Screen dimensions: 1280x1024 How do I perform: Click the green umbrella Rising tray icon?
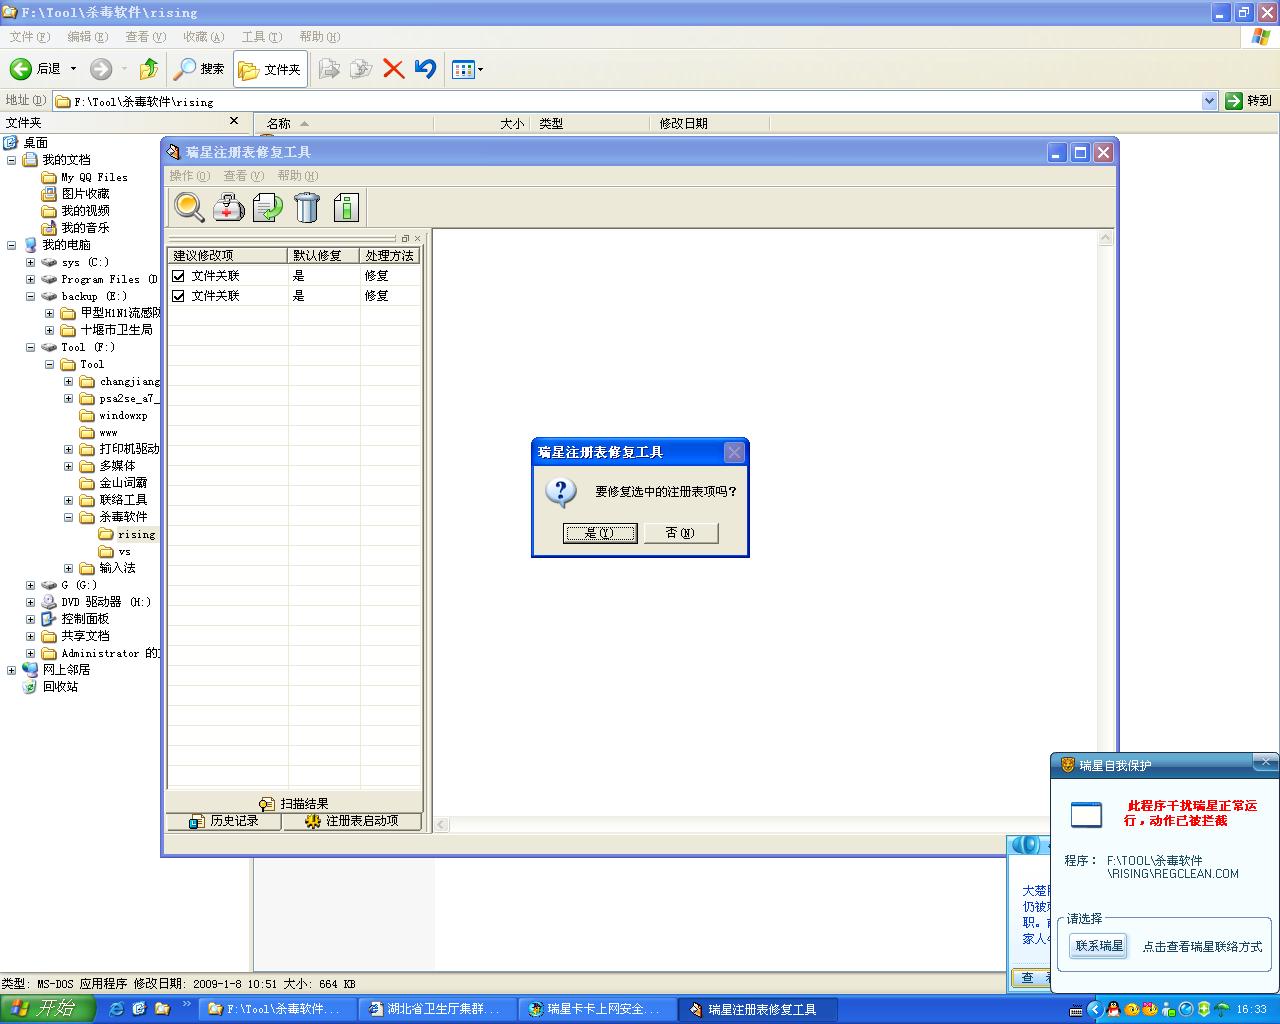pyautogui.click(x=1221, y=1009)
